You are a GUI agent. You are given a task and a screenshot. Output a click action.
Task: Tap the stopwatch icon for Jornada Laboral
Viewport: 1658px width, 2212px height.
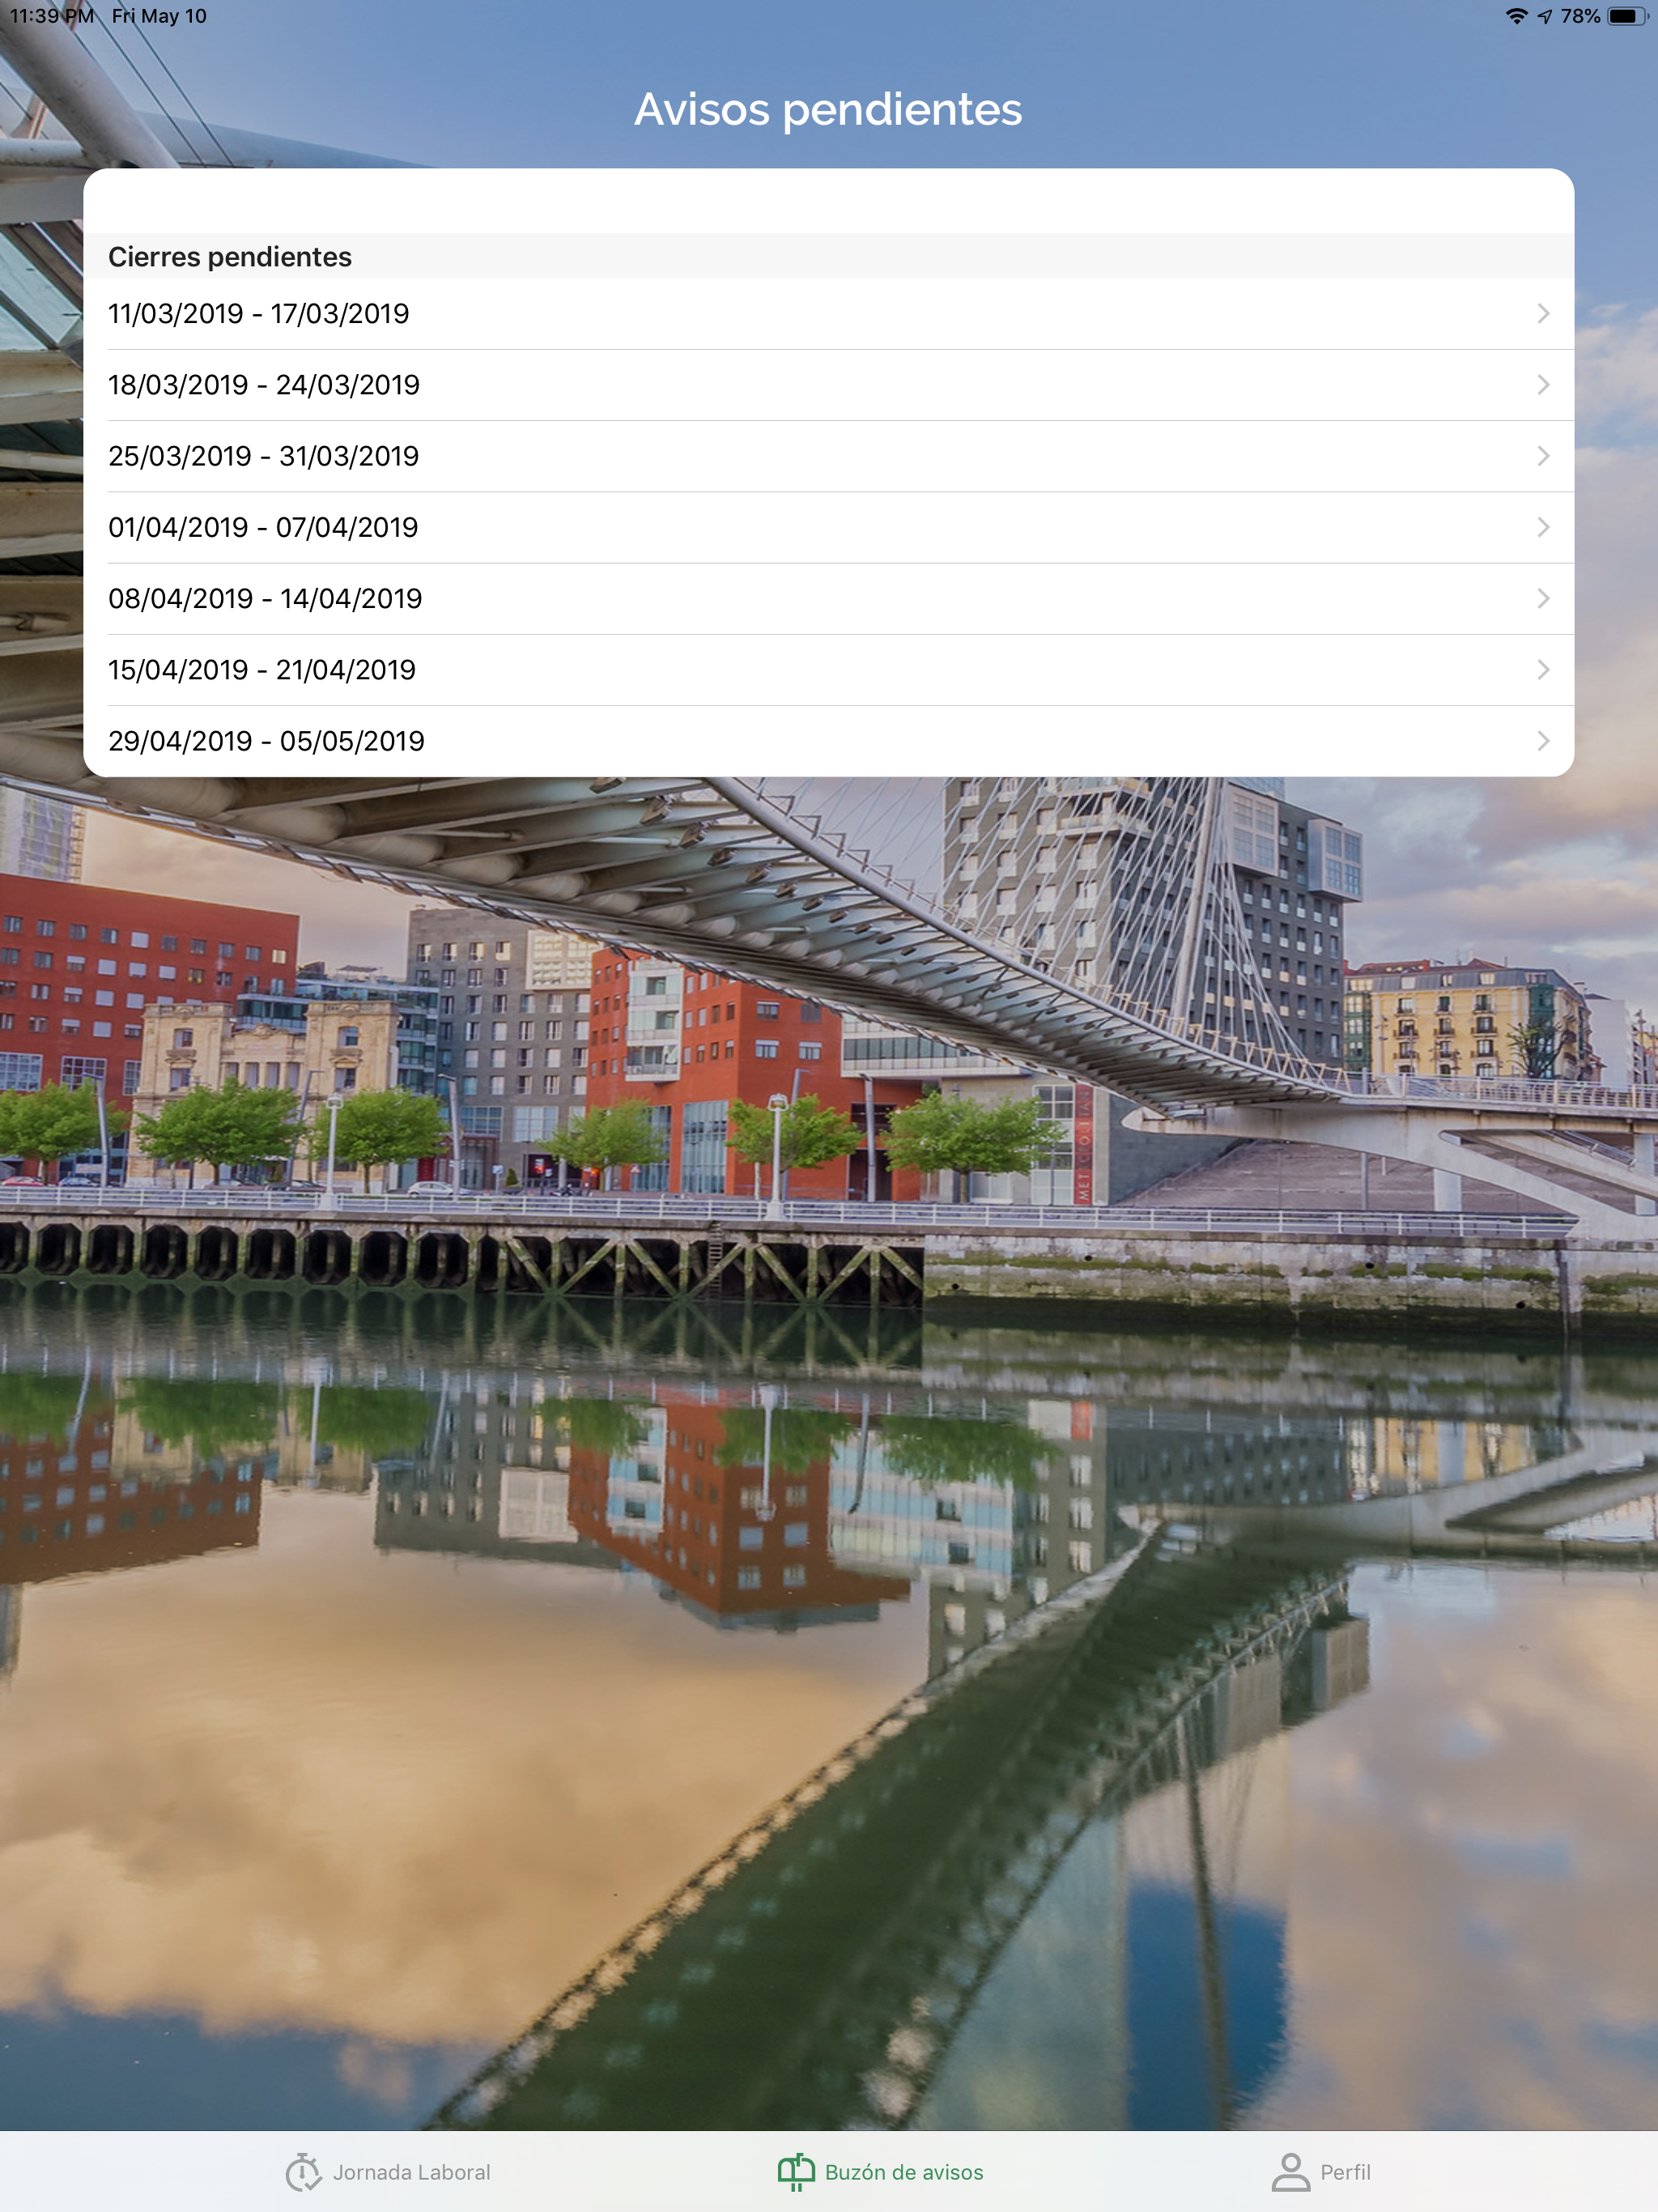[303, 2172]
